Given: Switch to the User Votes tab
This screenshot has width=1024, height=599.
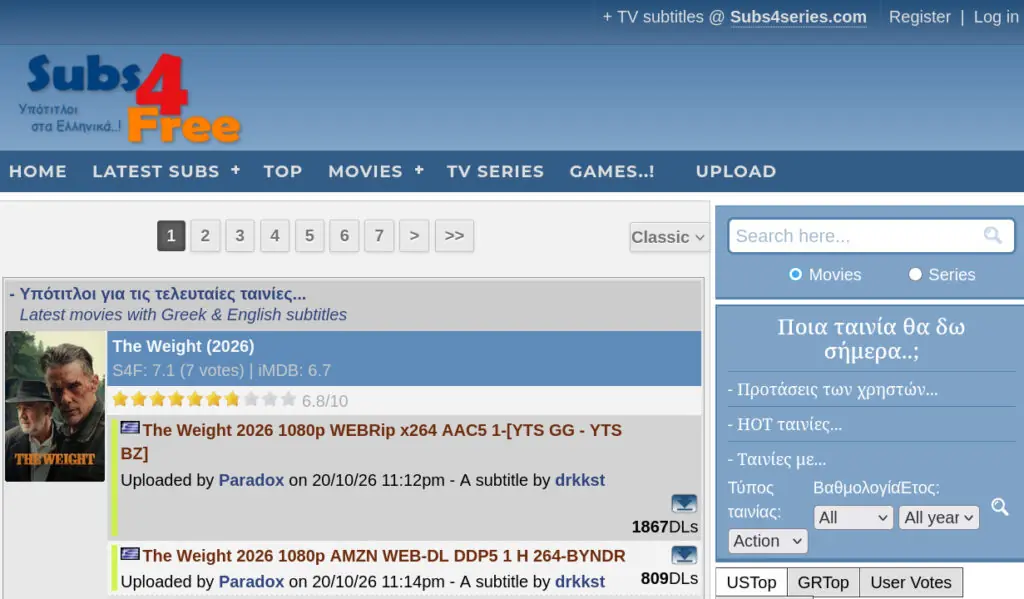Looking at the screenshot, I should pyautogui.click(x=910, y=582).
